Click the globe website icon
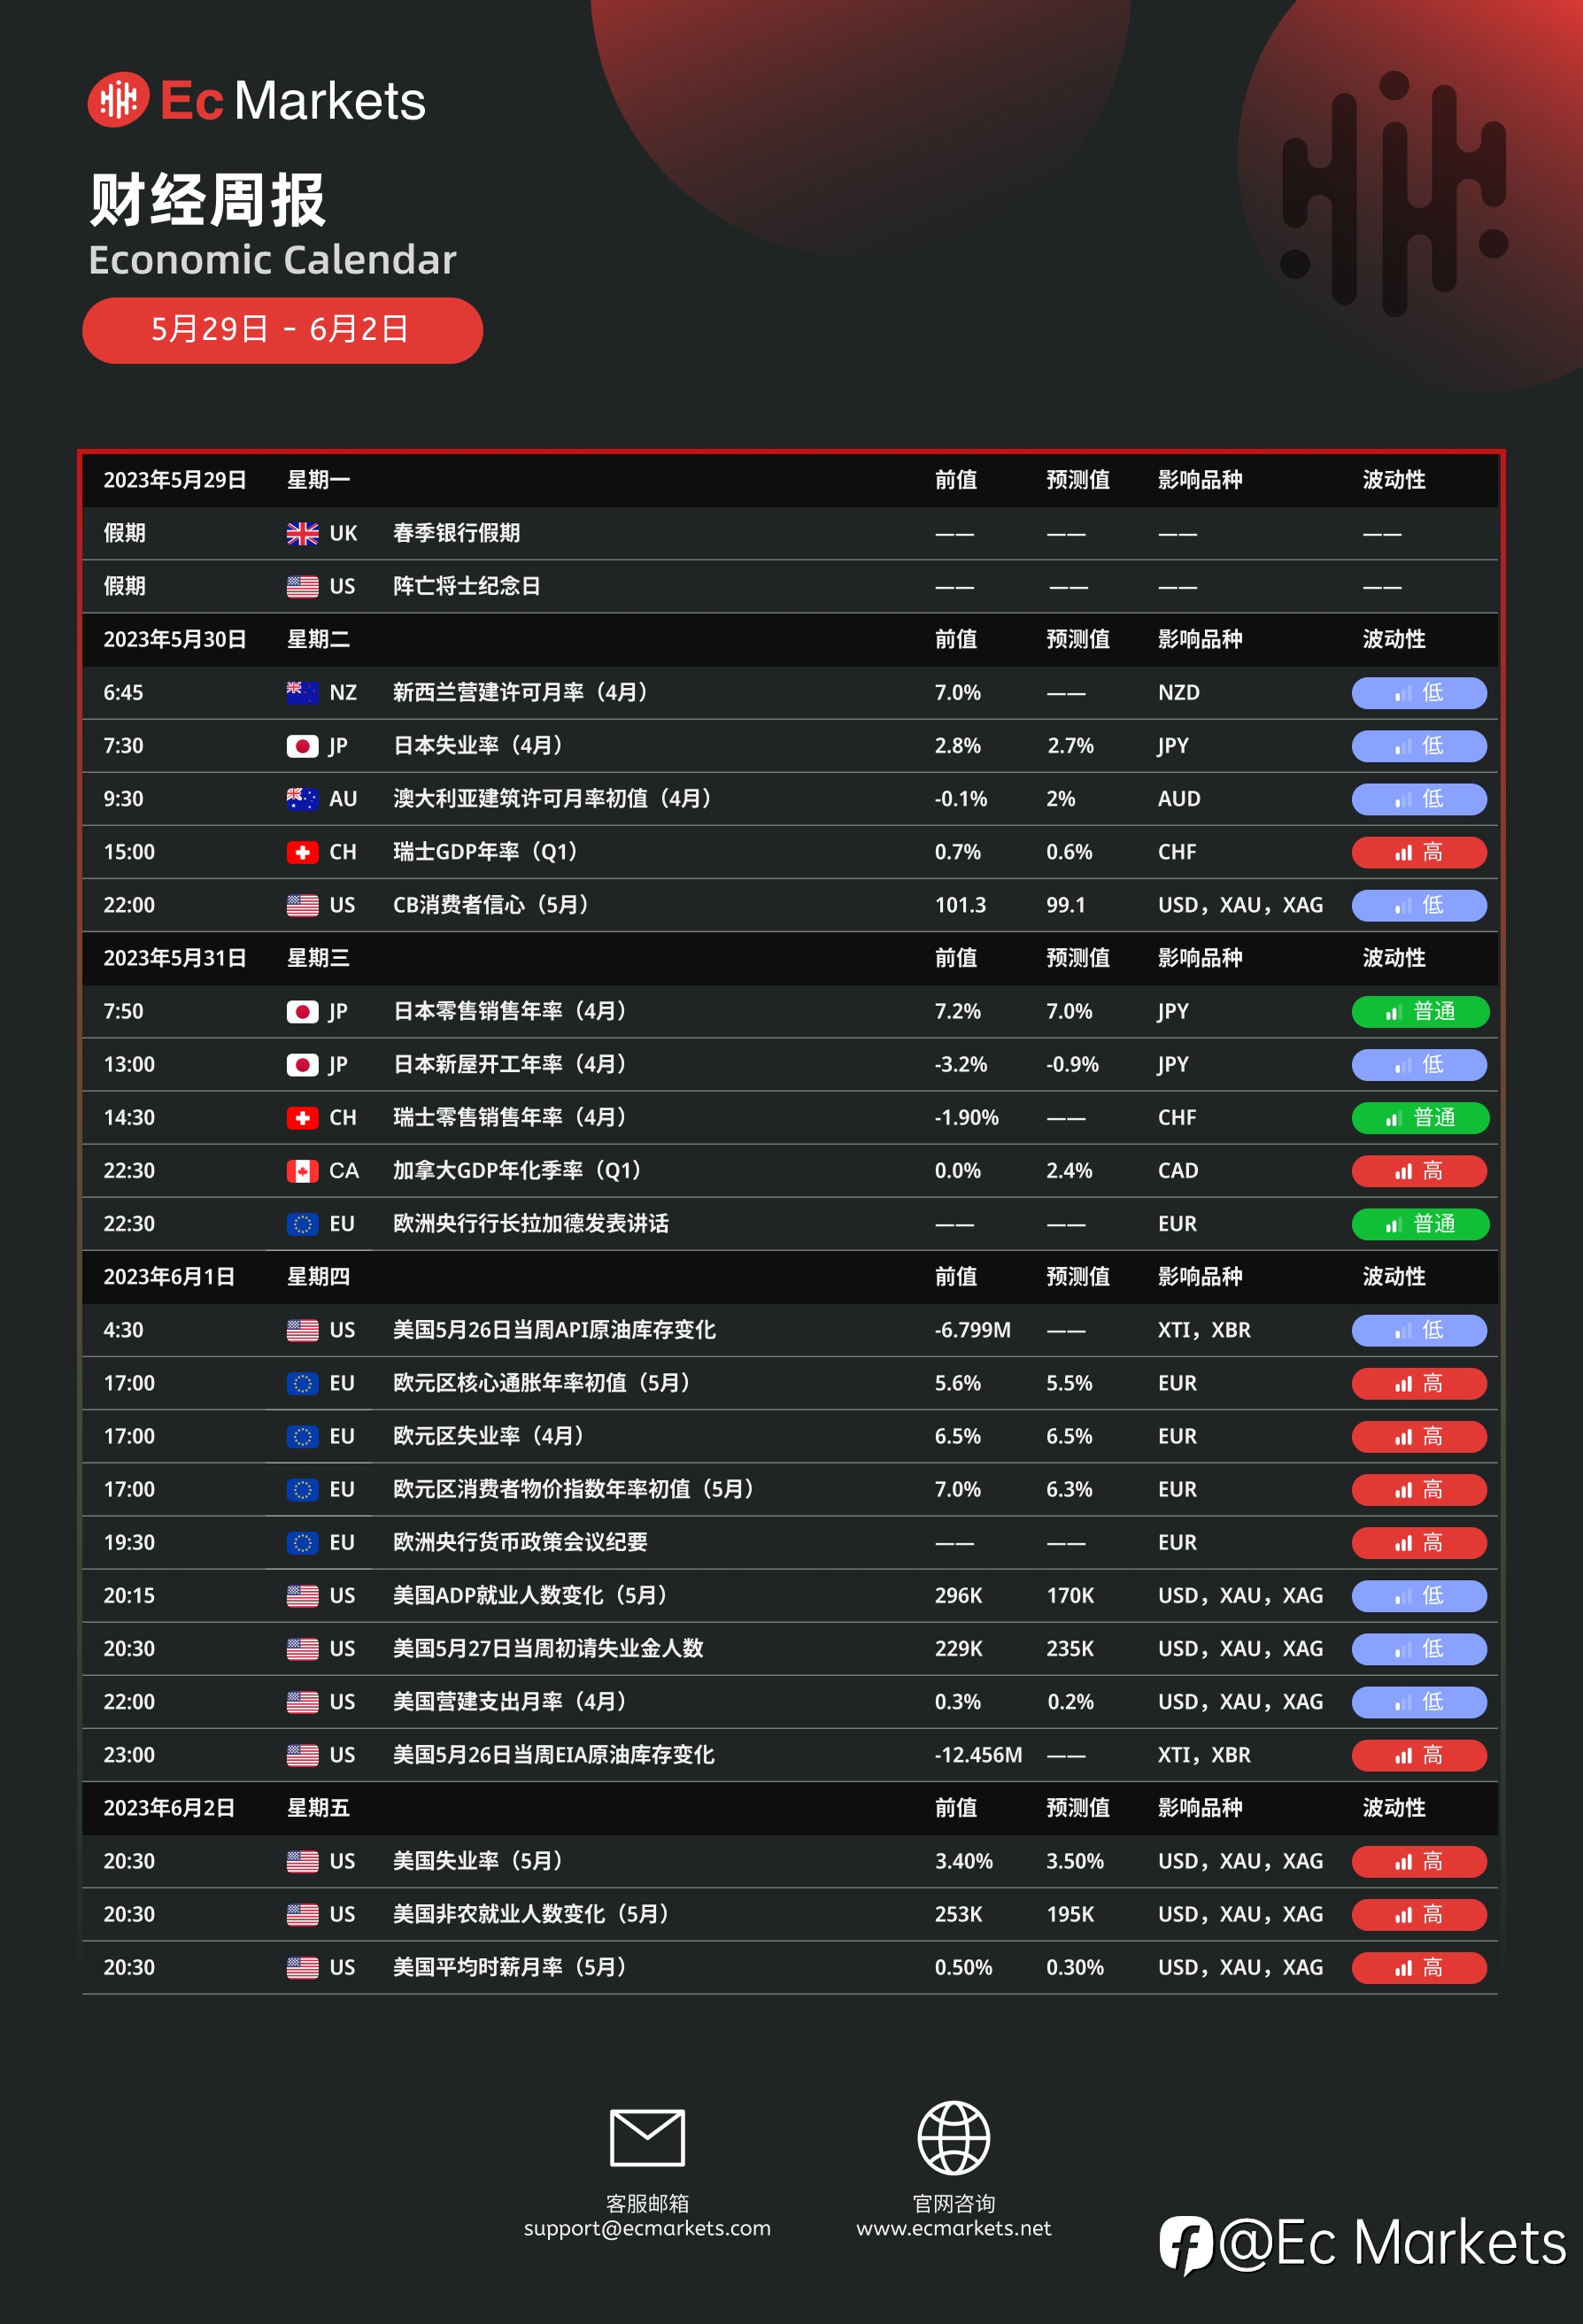 [x=953, y=2138]
